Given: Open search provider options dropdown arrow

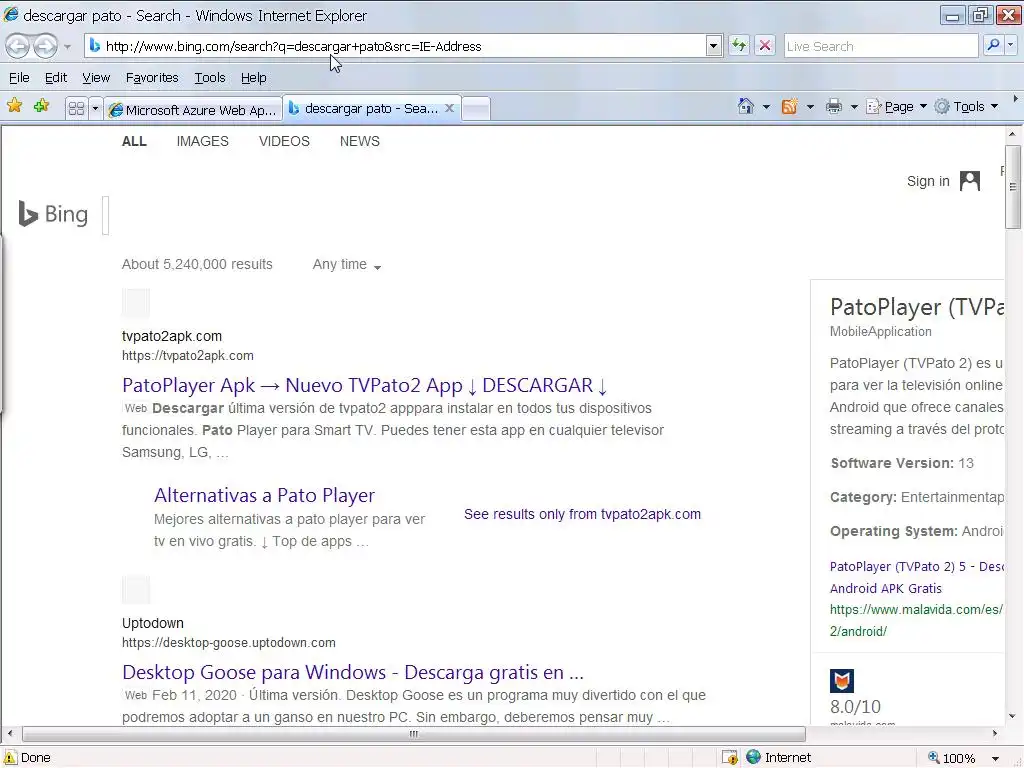Looking at the screenshot, I should 1011,46.
